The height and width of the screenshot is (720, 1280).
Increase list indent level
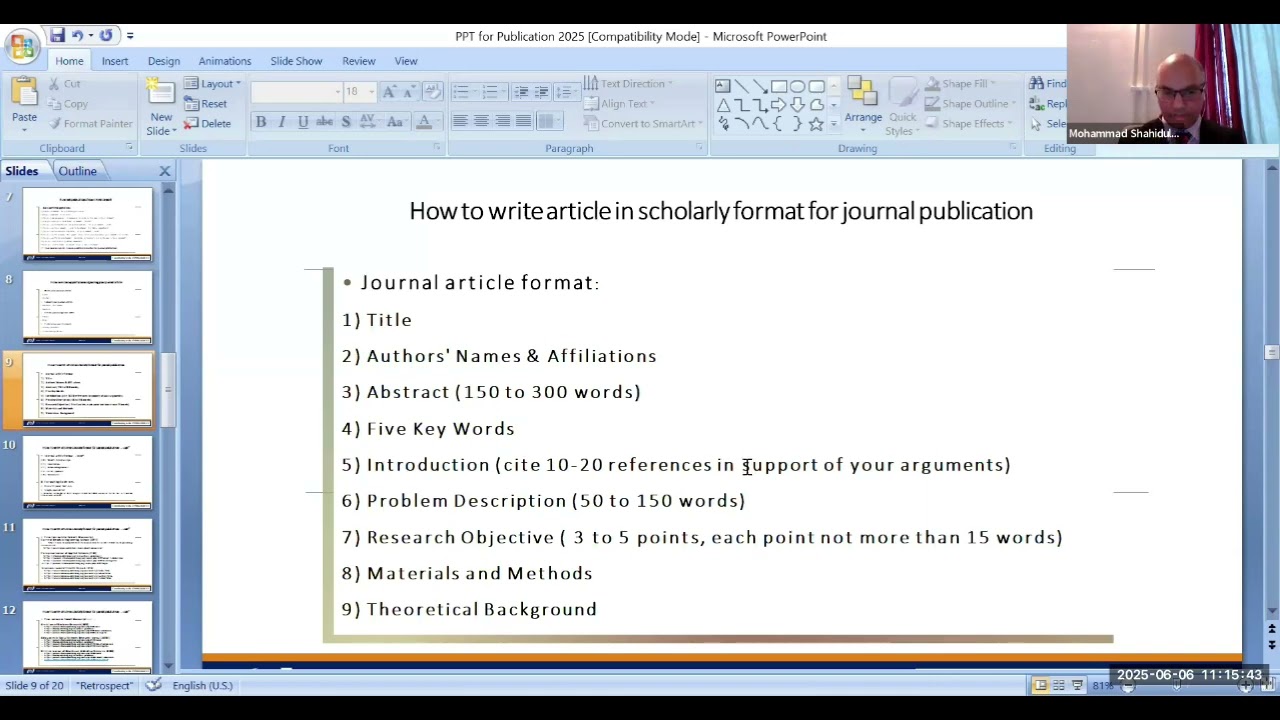(x=541, y=92)
